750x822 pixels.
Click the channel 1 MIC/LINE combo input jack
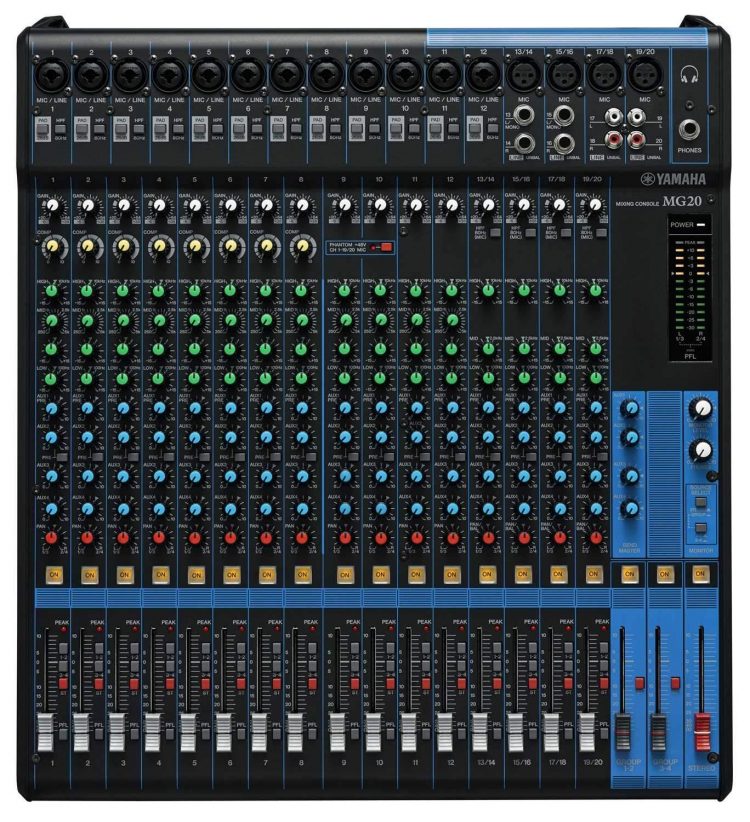[51, 74]
